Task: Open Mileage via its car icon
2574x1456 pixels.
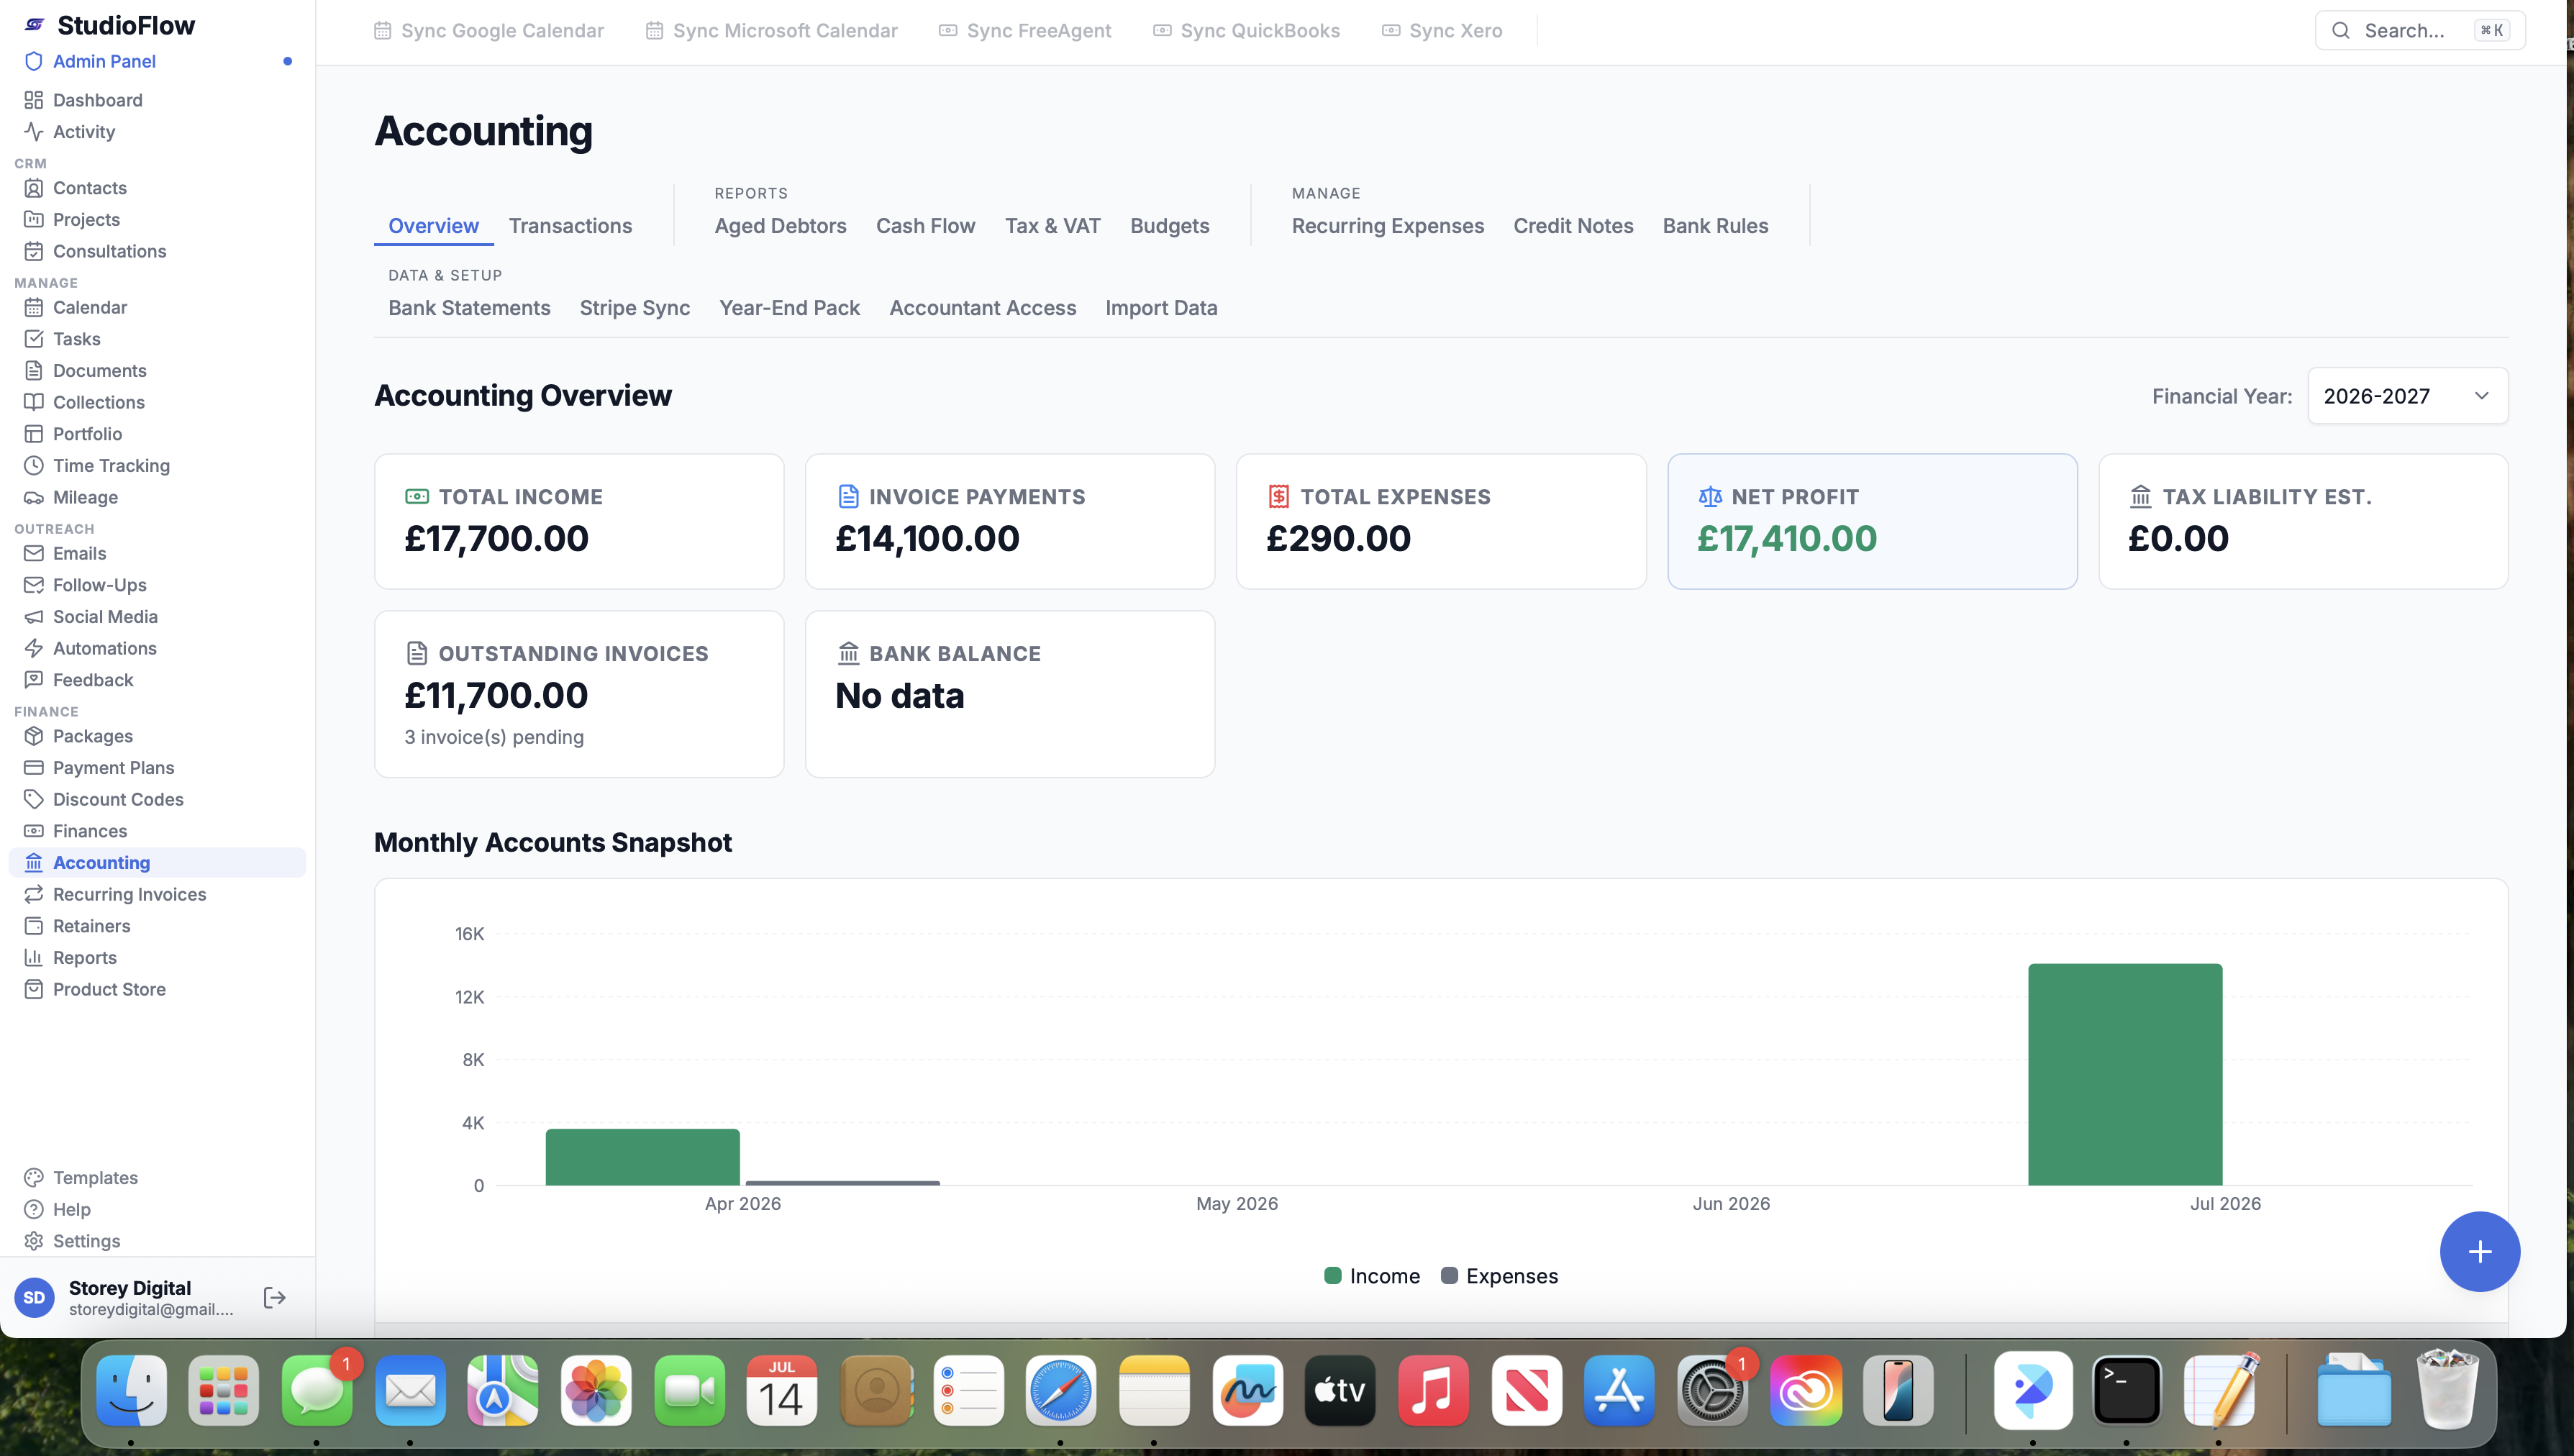Action: coord(34,497)
